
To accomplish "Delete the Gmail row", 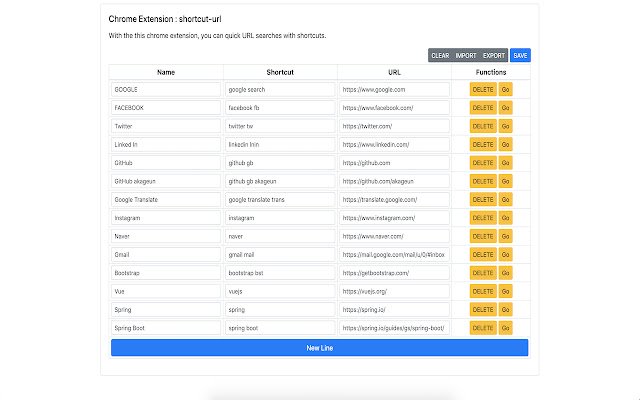I will [x=483, y=255].
